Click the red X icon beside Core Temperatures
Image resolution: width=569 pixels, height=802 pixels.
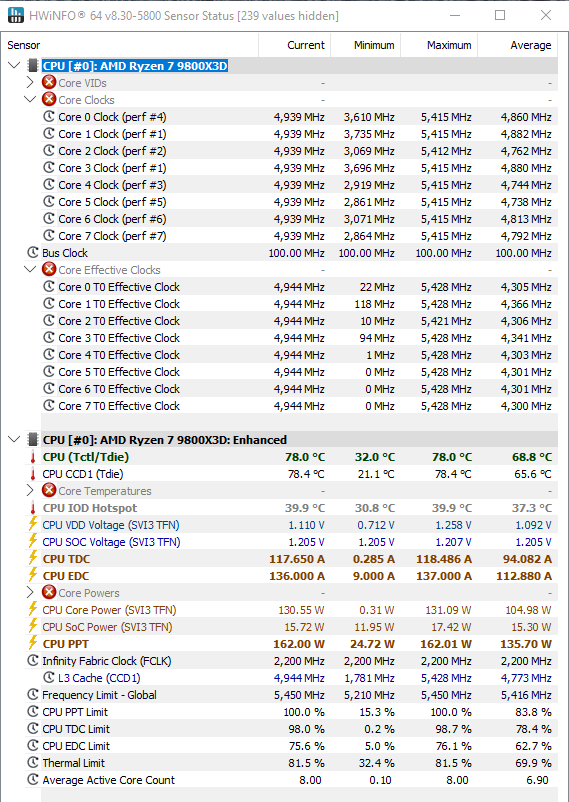49,490
